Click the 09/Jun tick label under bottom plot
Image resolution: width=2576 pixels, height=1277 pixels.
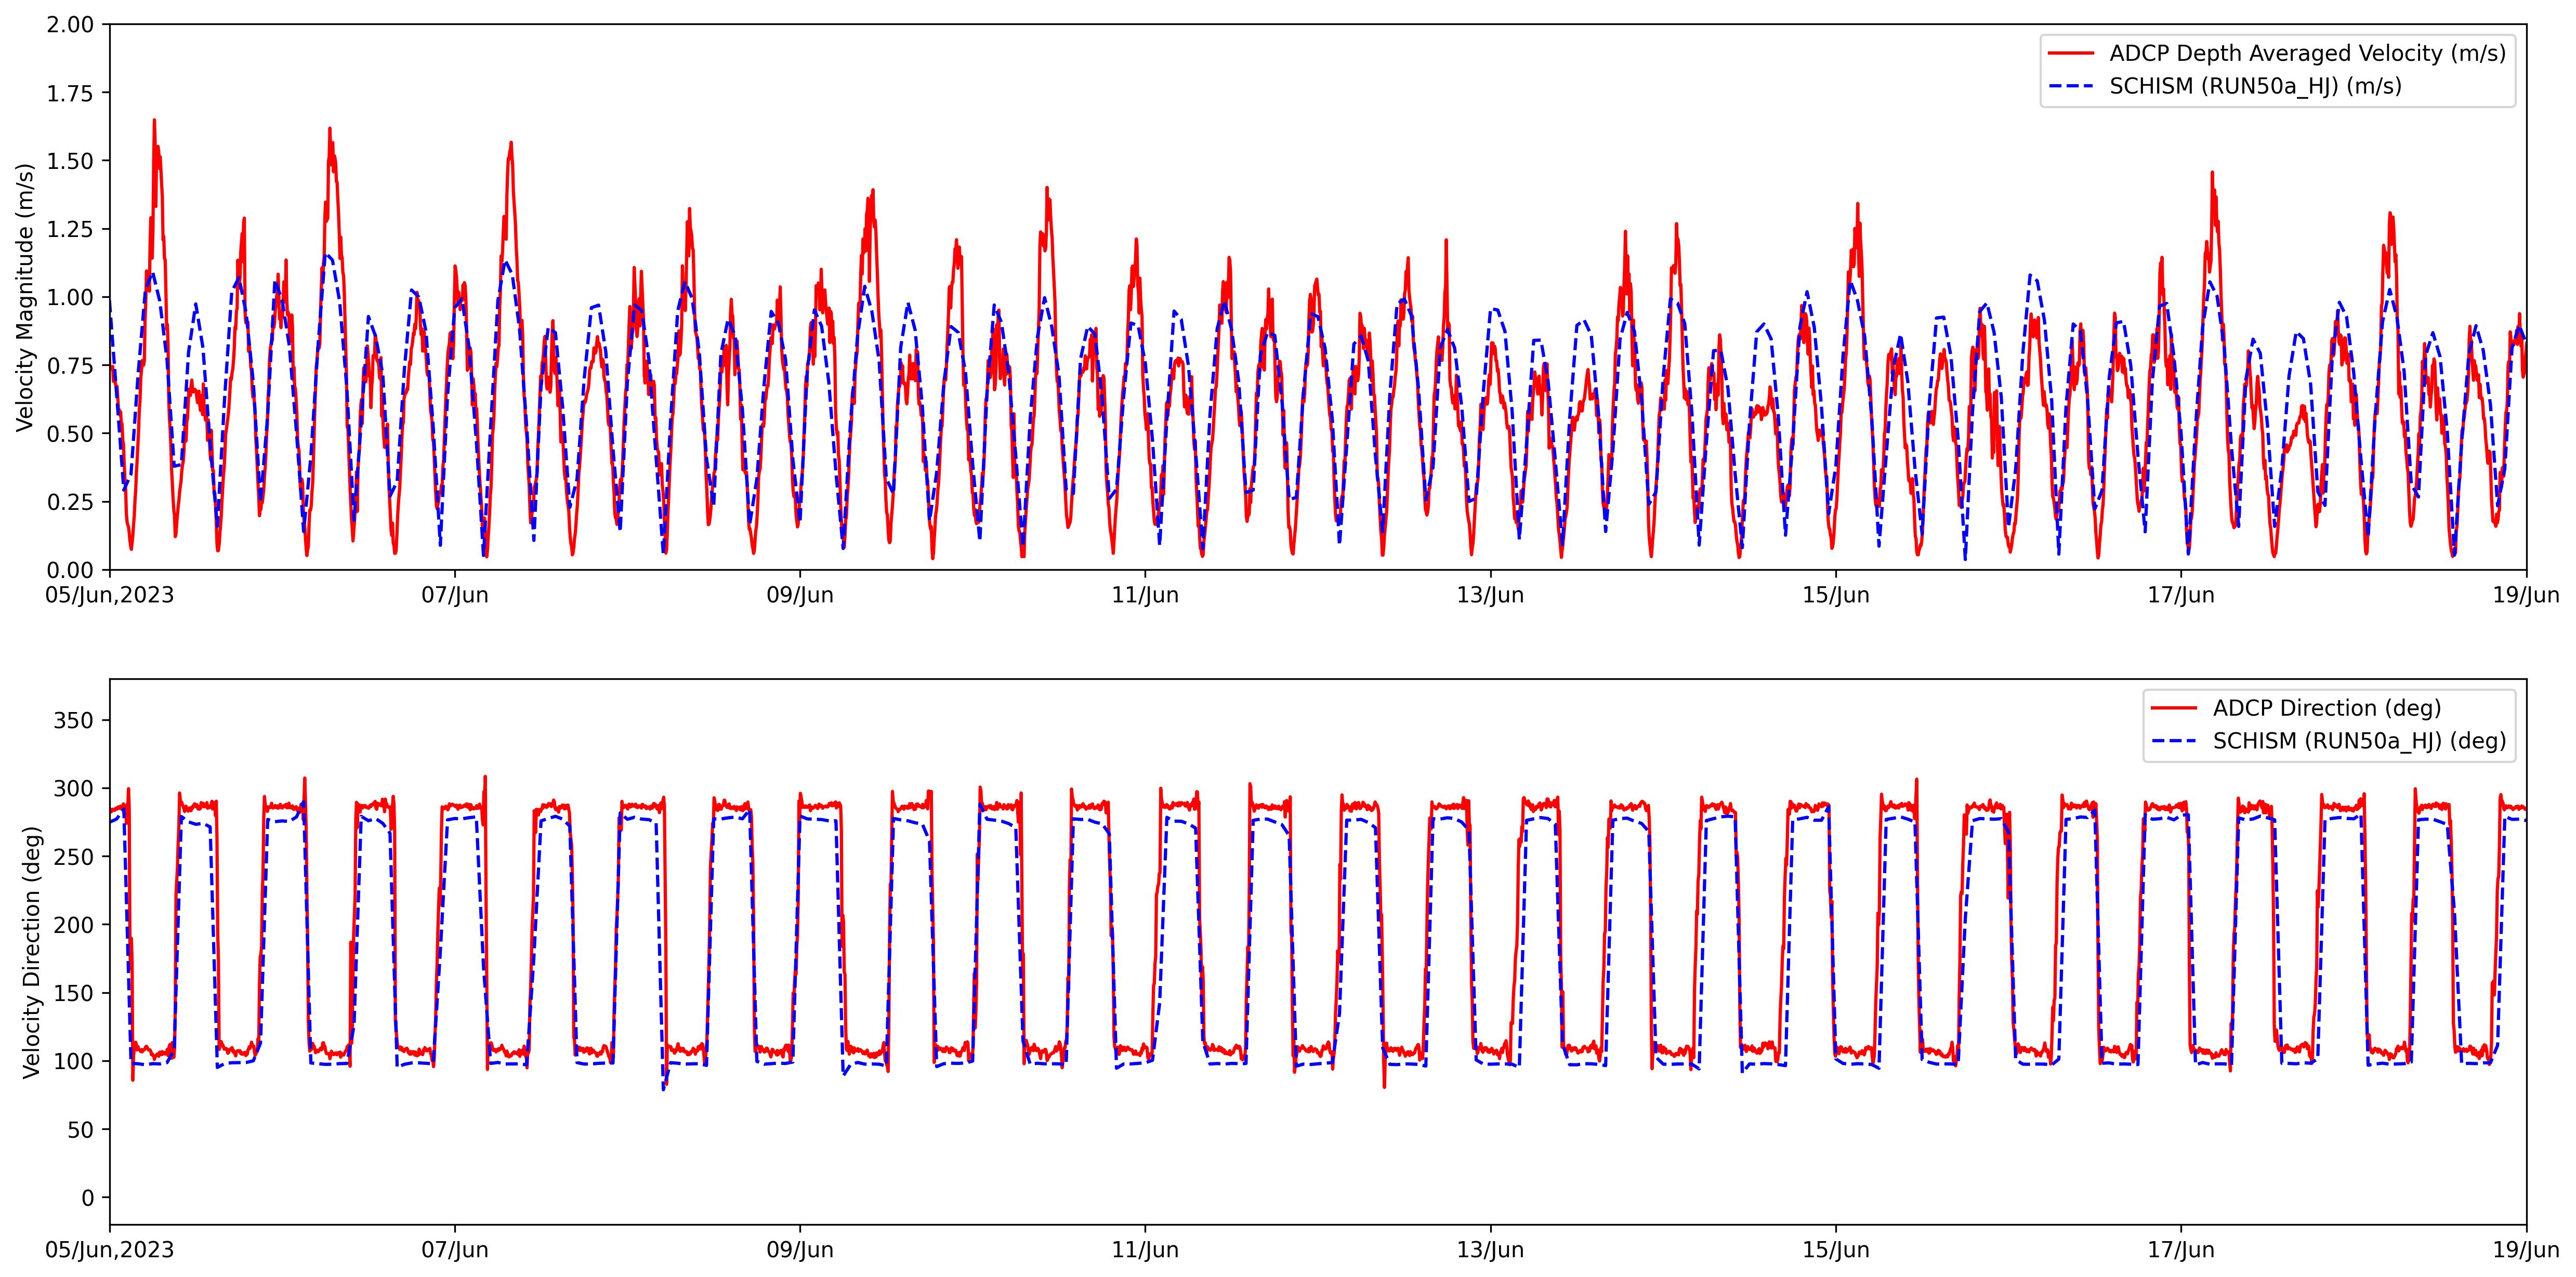coord(800,1250)
